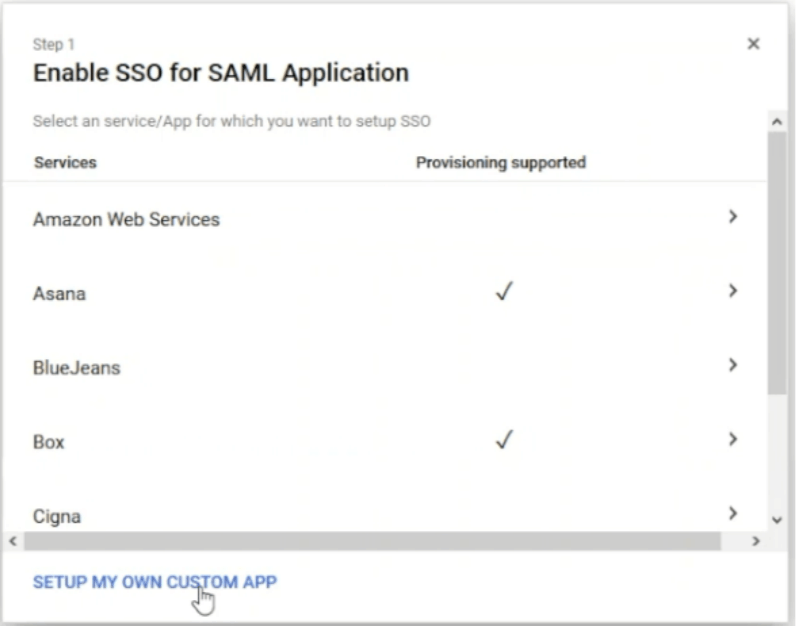The width and height of the screenshot is (796, 626).
Task: Select Cigna service entry
Action: 57,516
